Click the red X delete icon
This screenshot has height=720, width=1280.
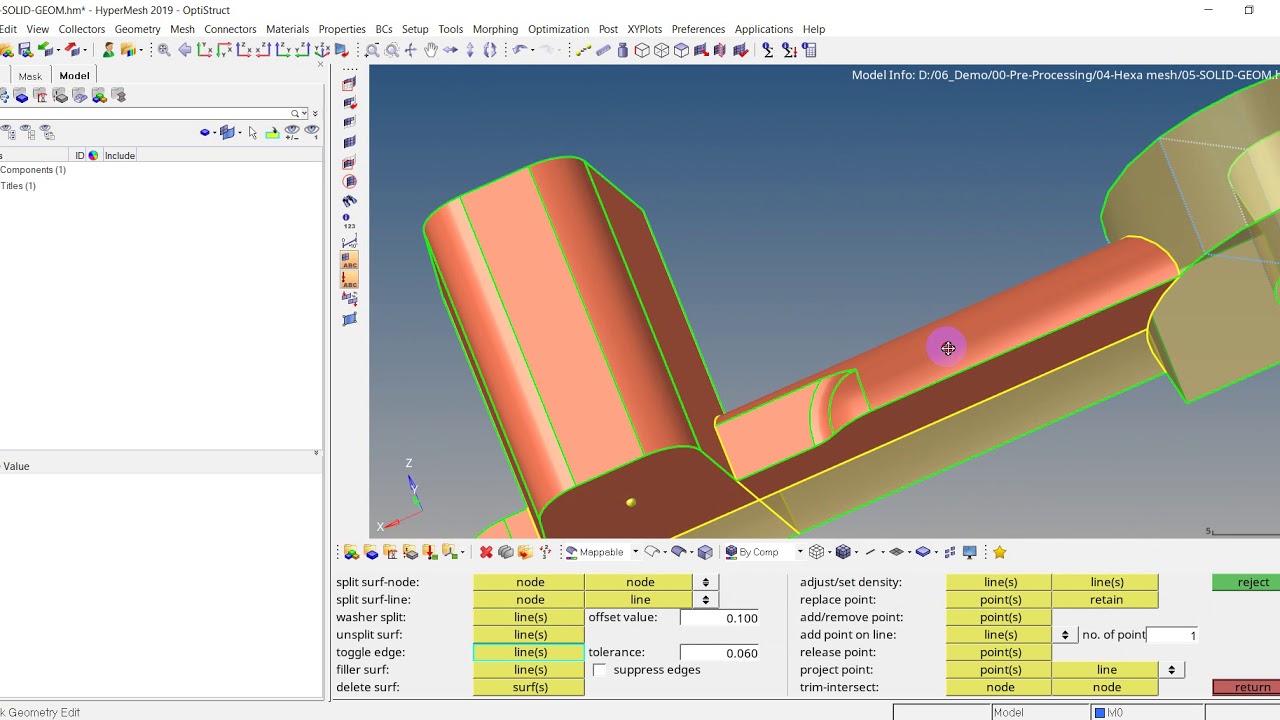[x=486, y=552]
